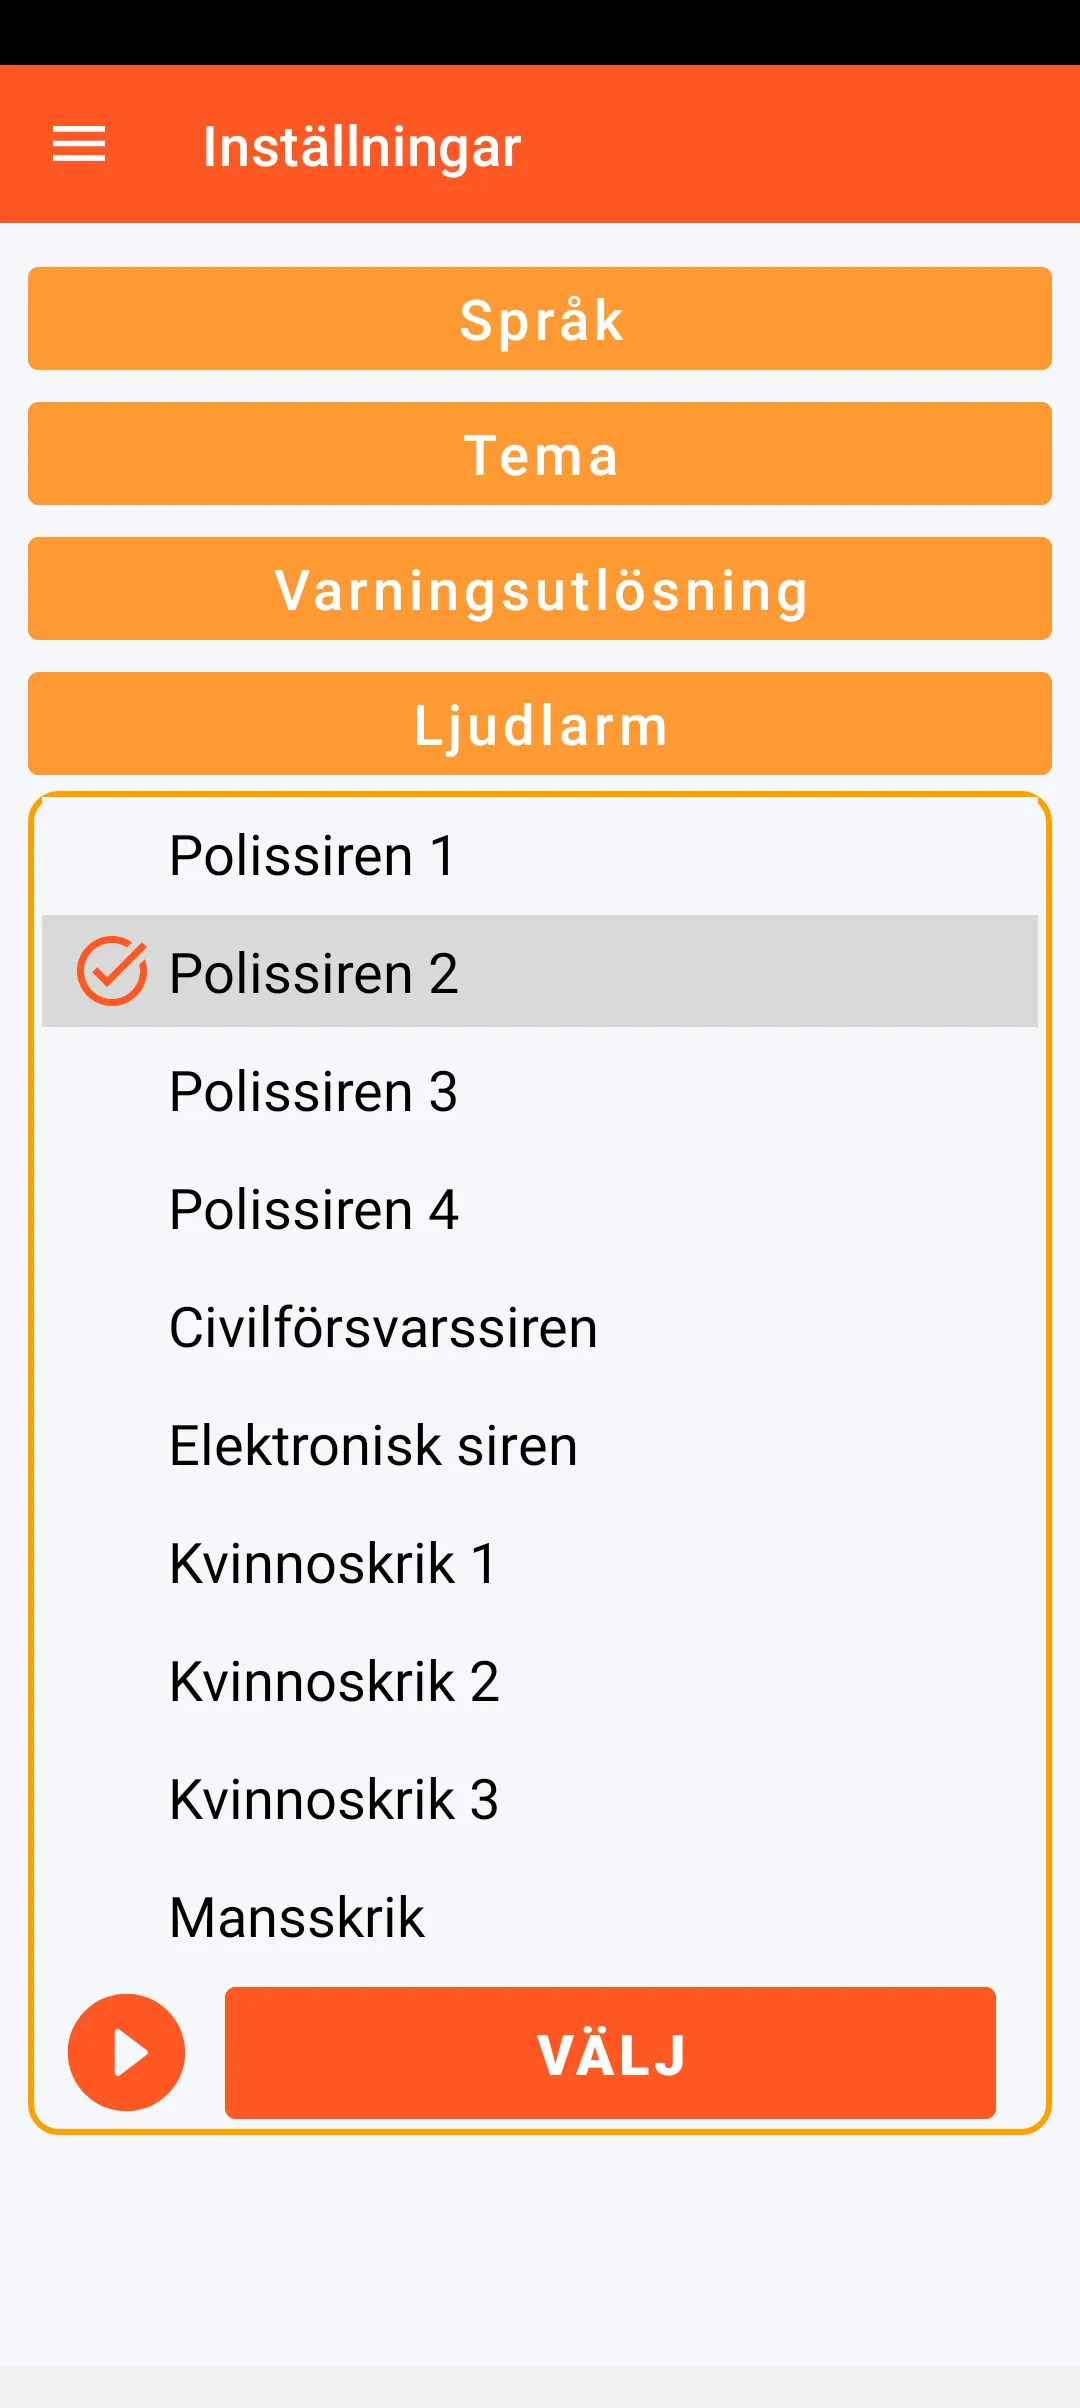The height and width of the screenshot is (2408, 1080).
Task: Open the Varningsutlösning section
Action: point(540,589)
